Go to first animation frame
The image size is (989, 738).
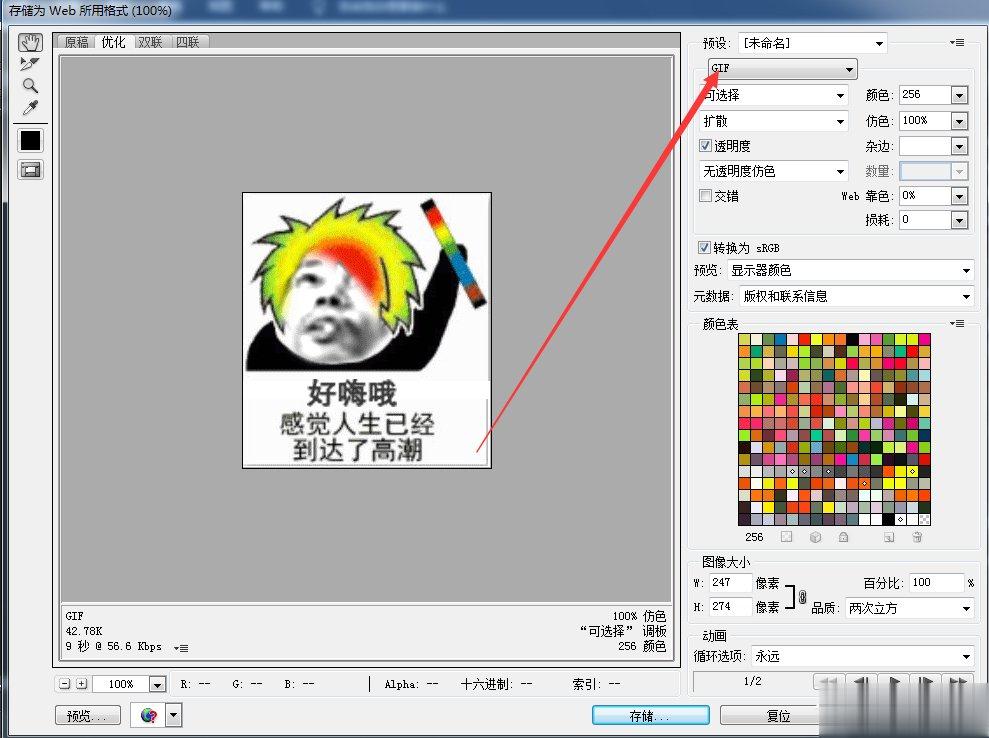click(x=829, y=682)
